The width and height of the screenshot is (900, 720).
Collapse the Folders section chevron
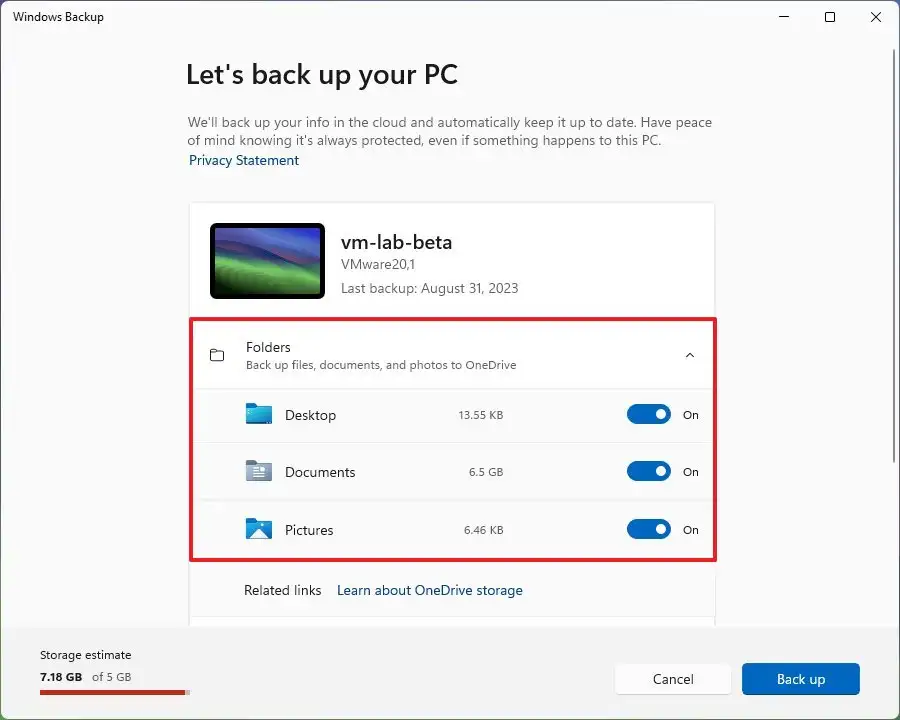[690, 354]
